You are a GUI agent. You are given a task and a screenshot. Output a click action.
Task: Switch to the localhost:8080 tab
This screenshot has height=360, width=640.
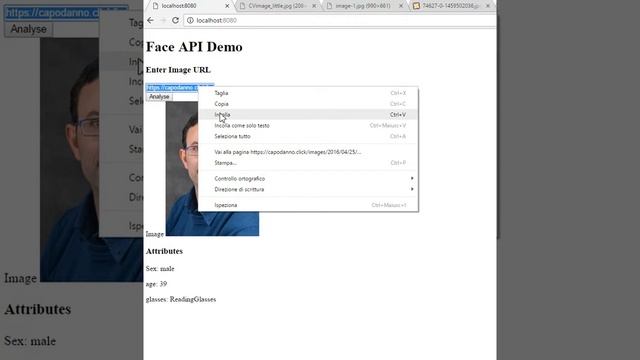(x=190, y=6)
